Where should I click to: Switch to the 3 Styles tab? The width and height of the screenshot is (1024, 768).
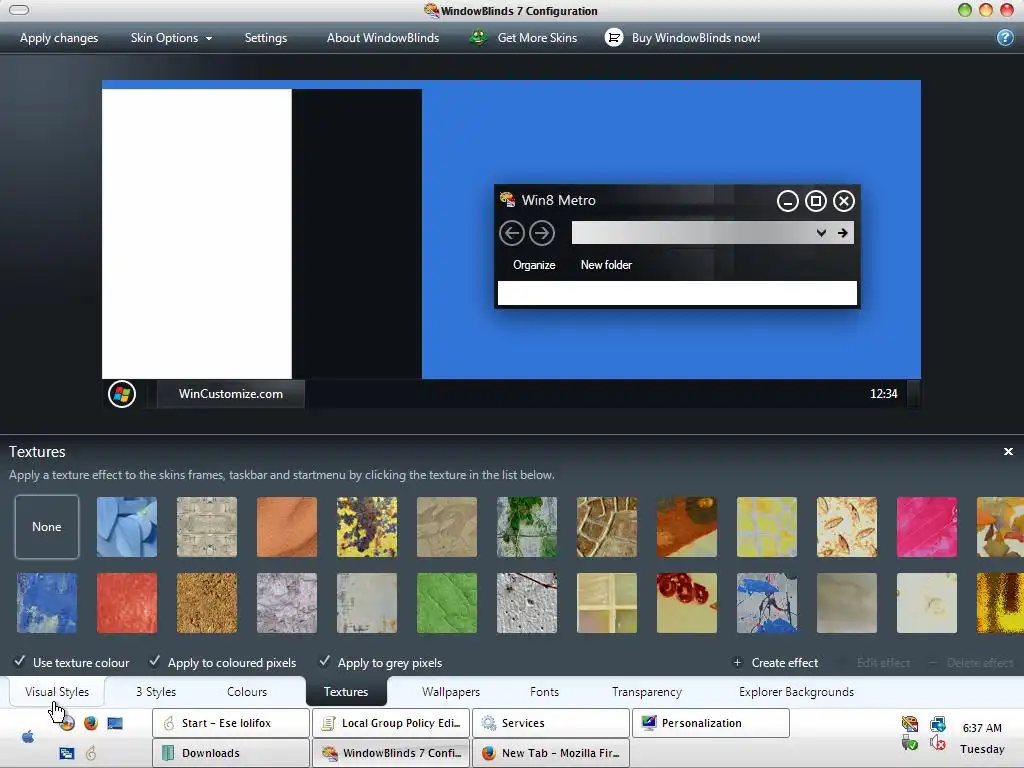(x=156, y=692)
